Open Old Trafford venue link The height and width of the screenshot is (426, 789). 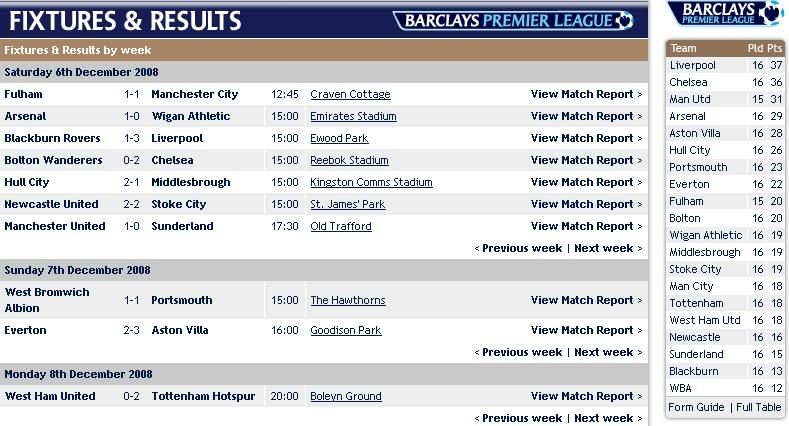tap(341, 226)
